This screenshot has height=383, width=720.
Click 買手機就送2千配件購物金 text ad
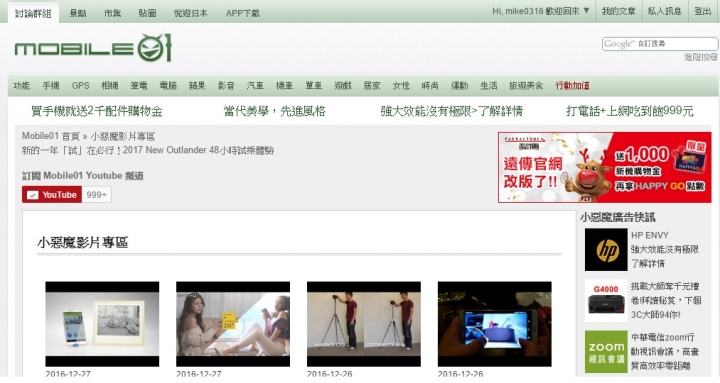coord(97,111)
